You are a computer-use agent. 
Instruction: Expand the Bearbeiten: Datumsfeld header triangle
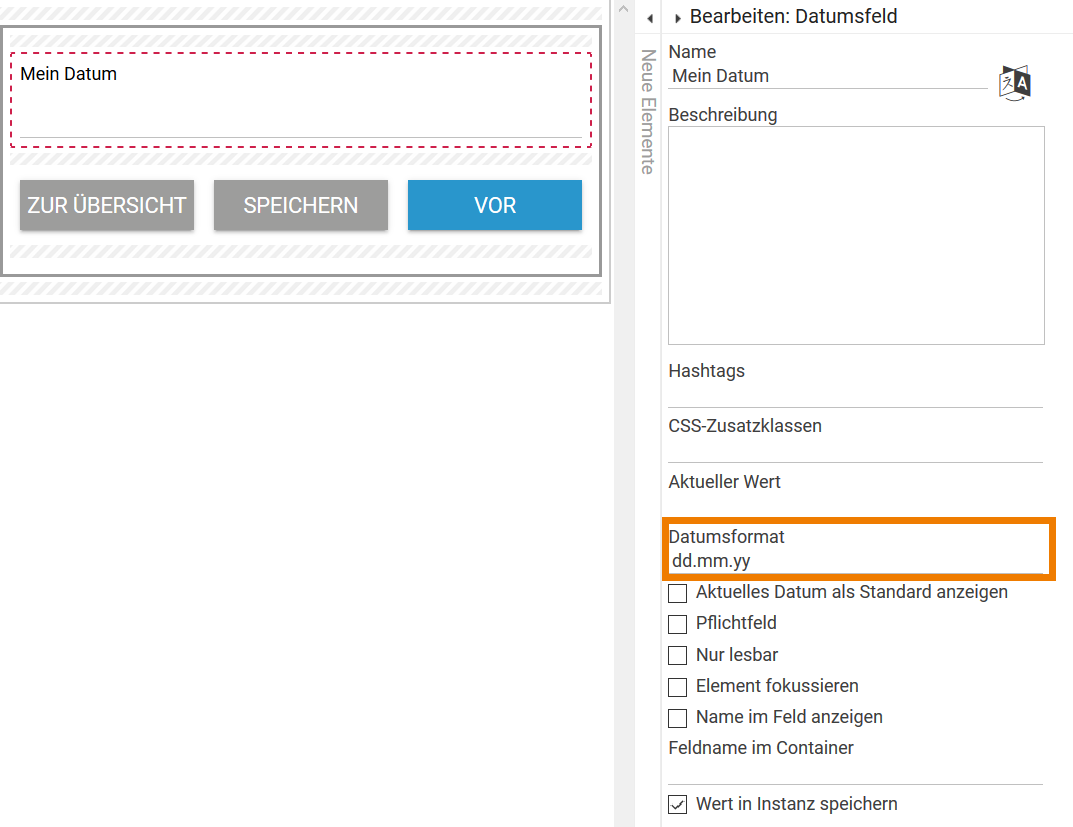point(678,18)
